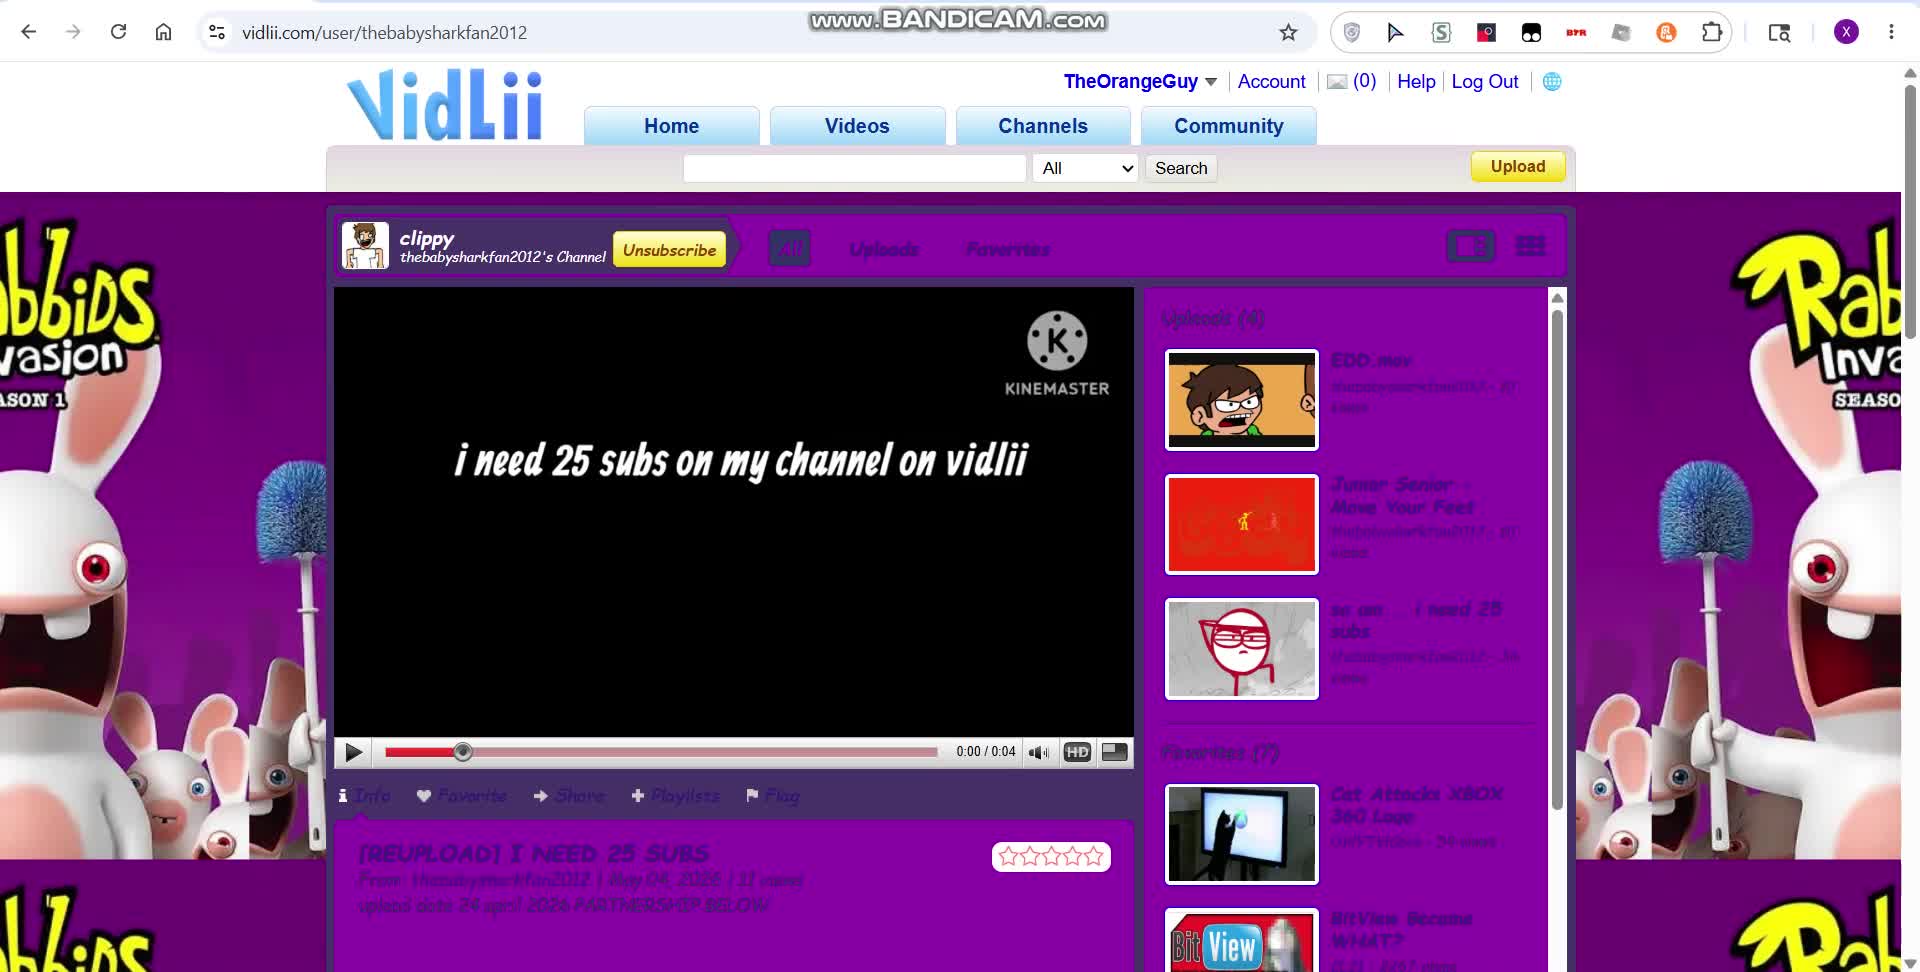Flag this video
1920x972 pixels.
click(773, 796)
